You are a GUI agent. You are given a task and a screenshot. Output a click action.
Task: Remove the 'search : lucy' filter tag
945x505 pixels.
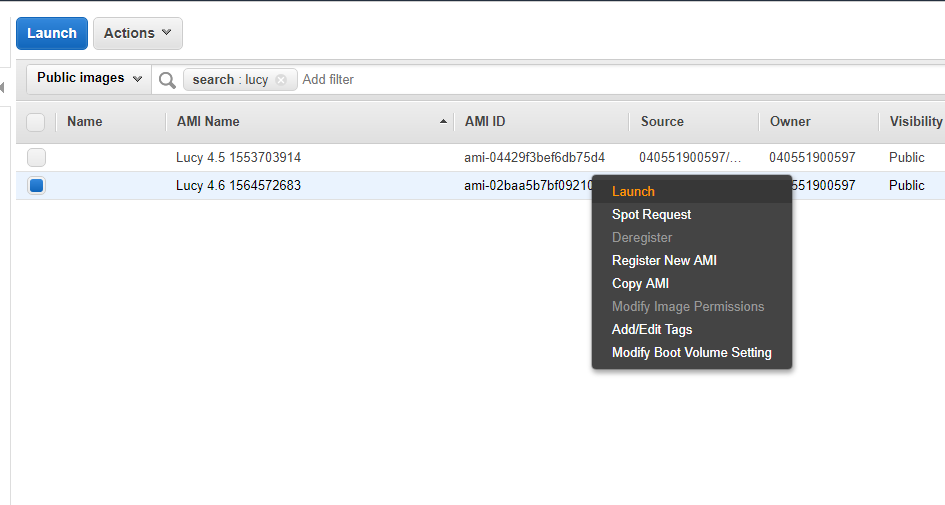click(281, 80)
